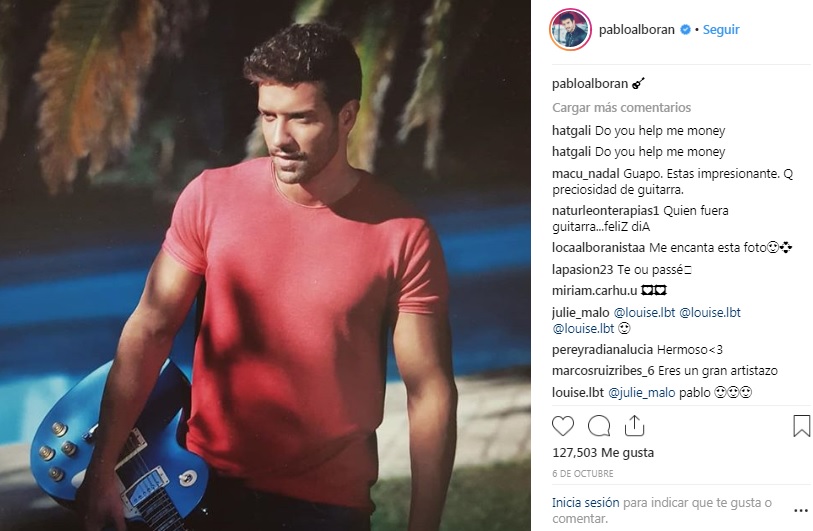This screenshot has height=531, width=813.
Task: Click the photo of the man with the guitar
Action: coord(265,266)
